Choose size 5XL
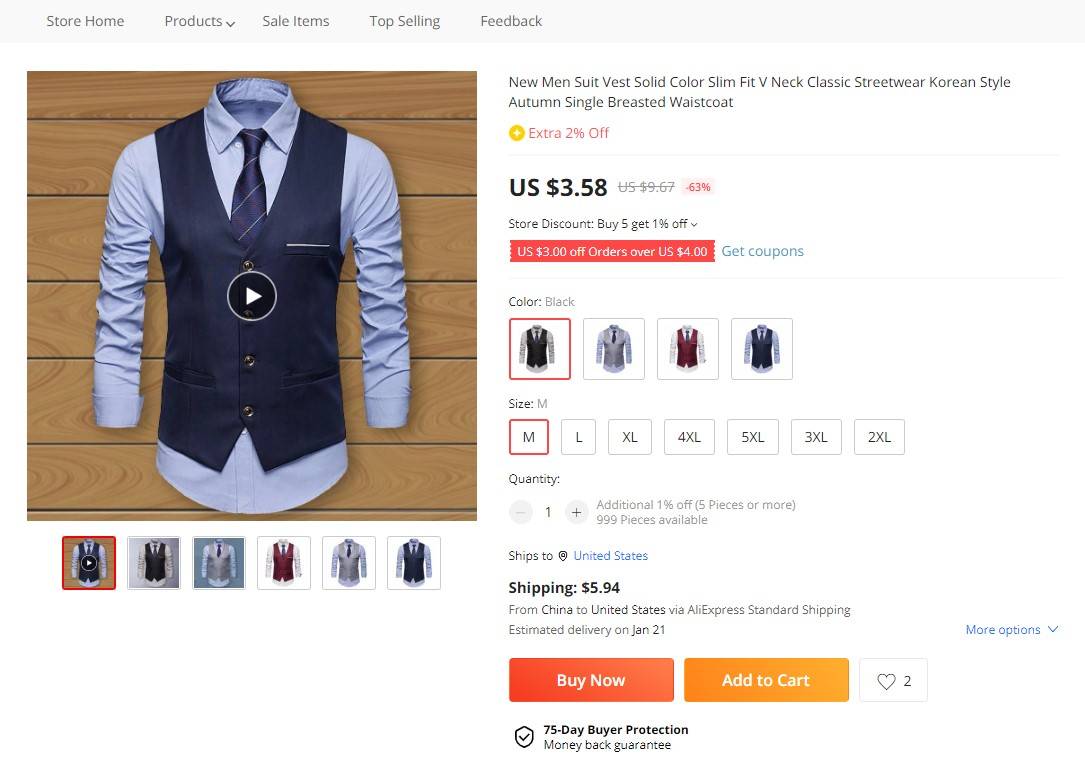The width and height of the screenshot is (1085, 779). click(752, 437)
